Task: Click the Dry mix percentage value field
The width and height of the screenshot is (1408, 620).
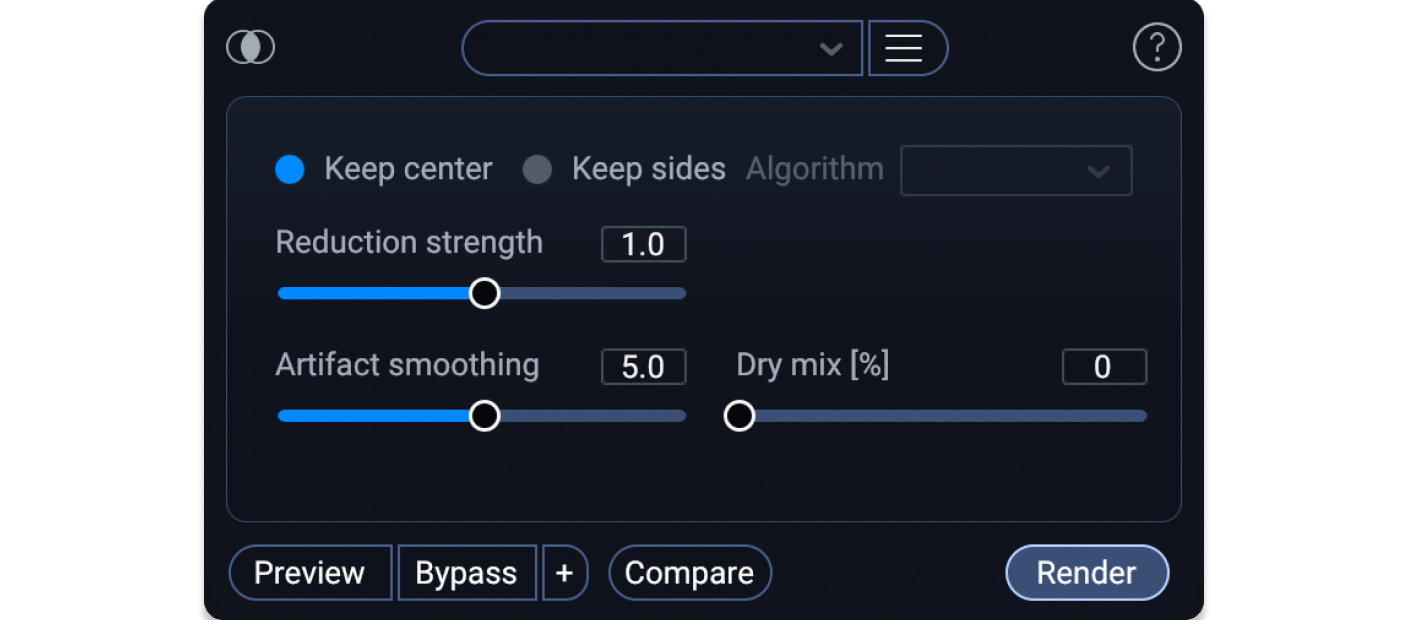Action: point(1103,367)
